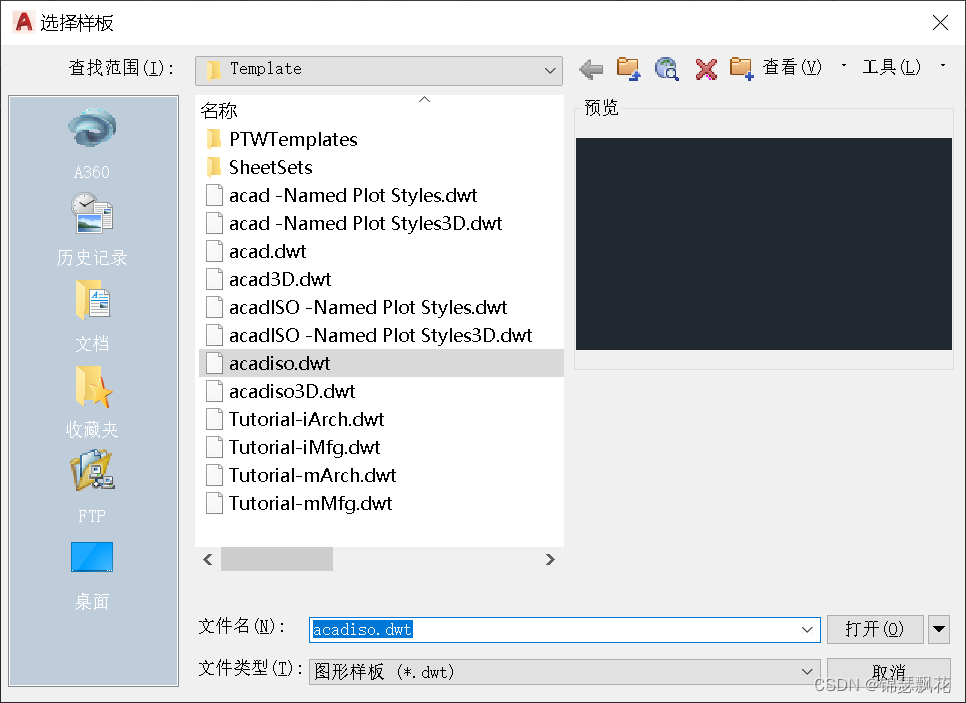Click the search the web icon
The width and height of the screenshot is (966, 703).
click(x=667, y=68)
